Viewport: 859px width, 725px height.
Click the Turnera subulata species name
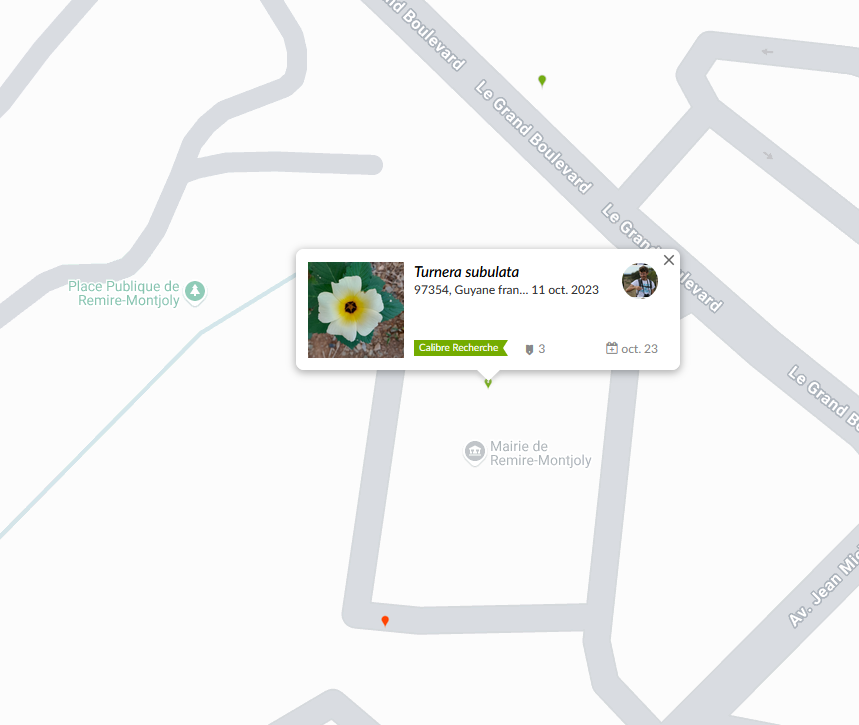[466, 272]
